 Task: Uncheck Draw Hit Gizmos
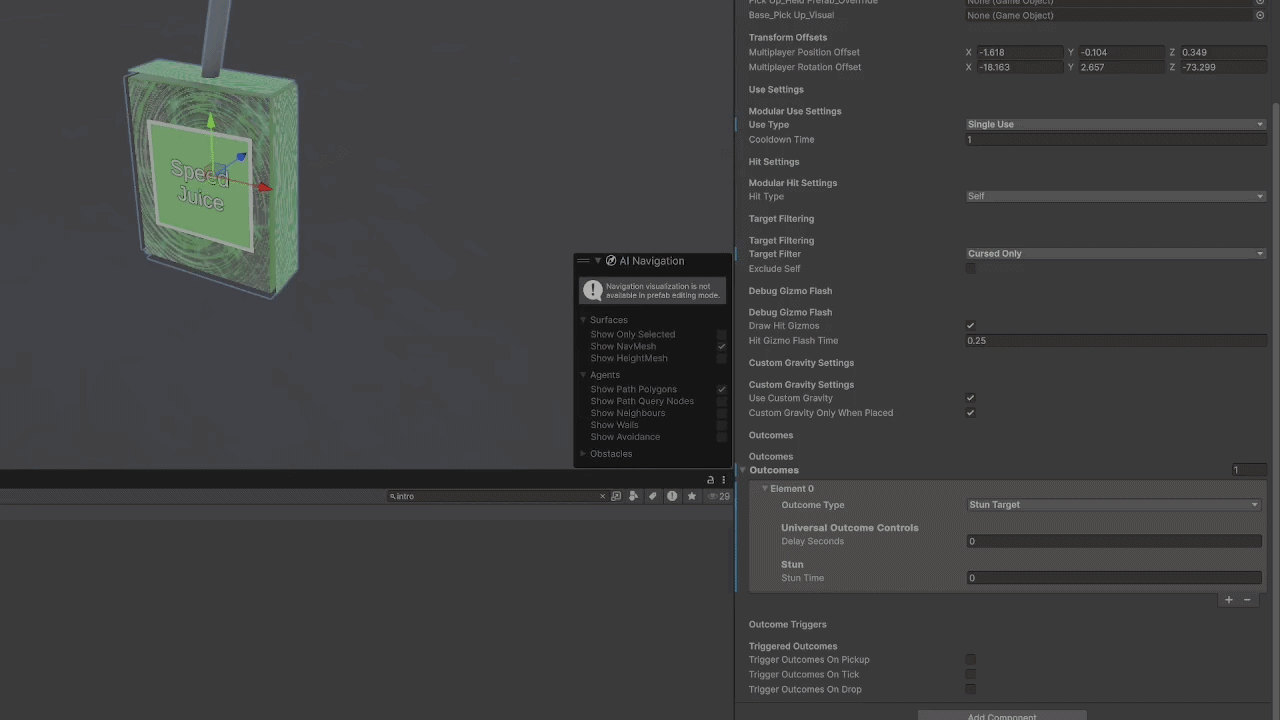(x=970, y=326)
